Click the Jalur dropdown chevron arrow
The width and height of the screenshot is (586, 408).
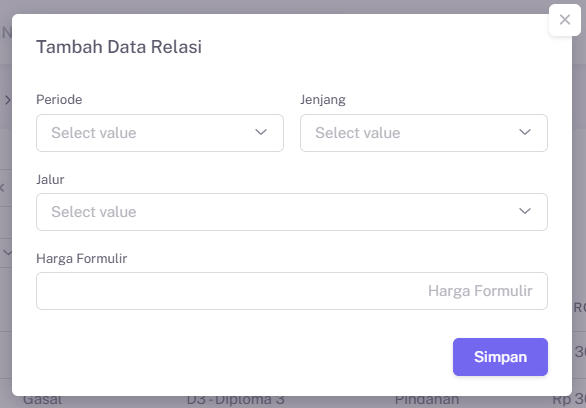pos(525,211)
